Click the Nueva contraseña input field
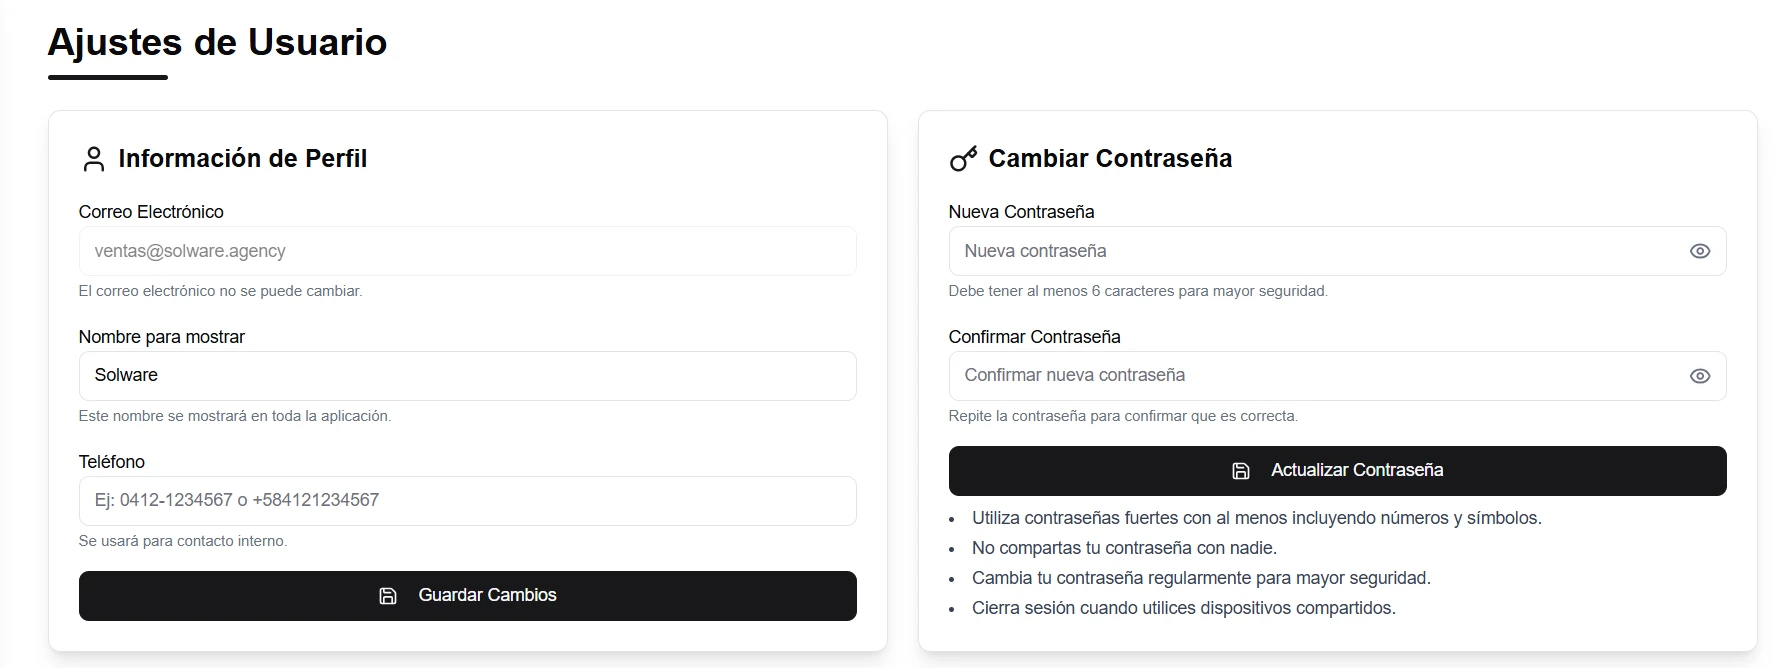Image resolution: width=1786 pixels, height=668 pixels. 1310,251
